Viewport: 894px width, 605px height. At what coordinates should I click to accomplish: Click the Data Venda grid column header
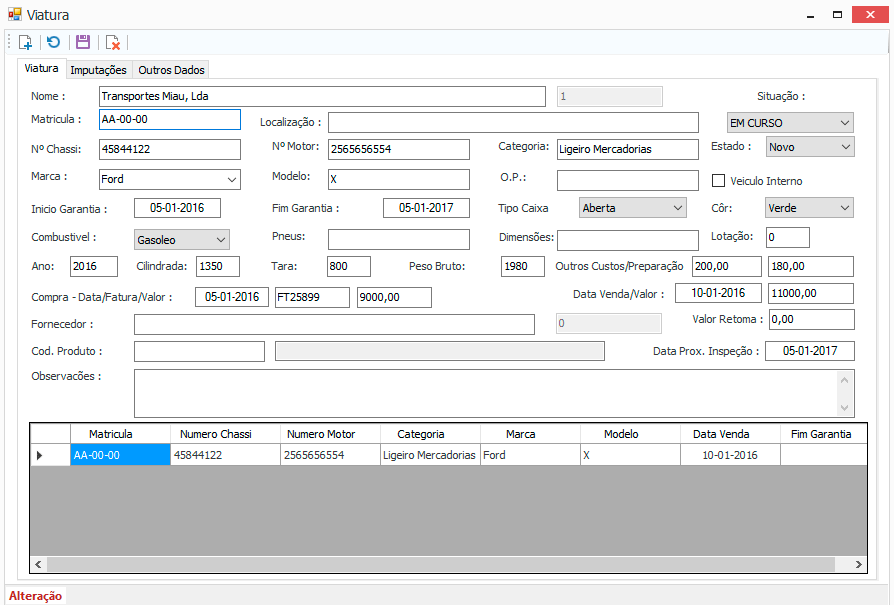pos(730,434)
